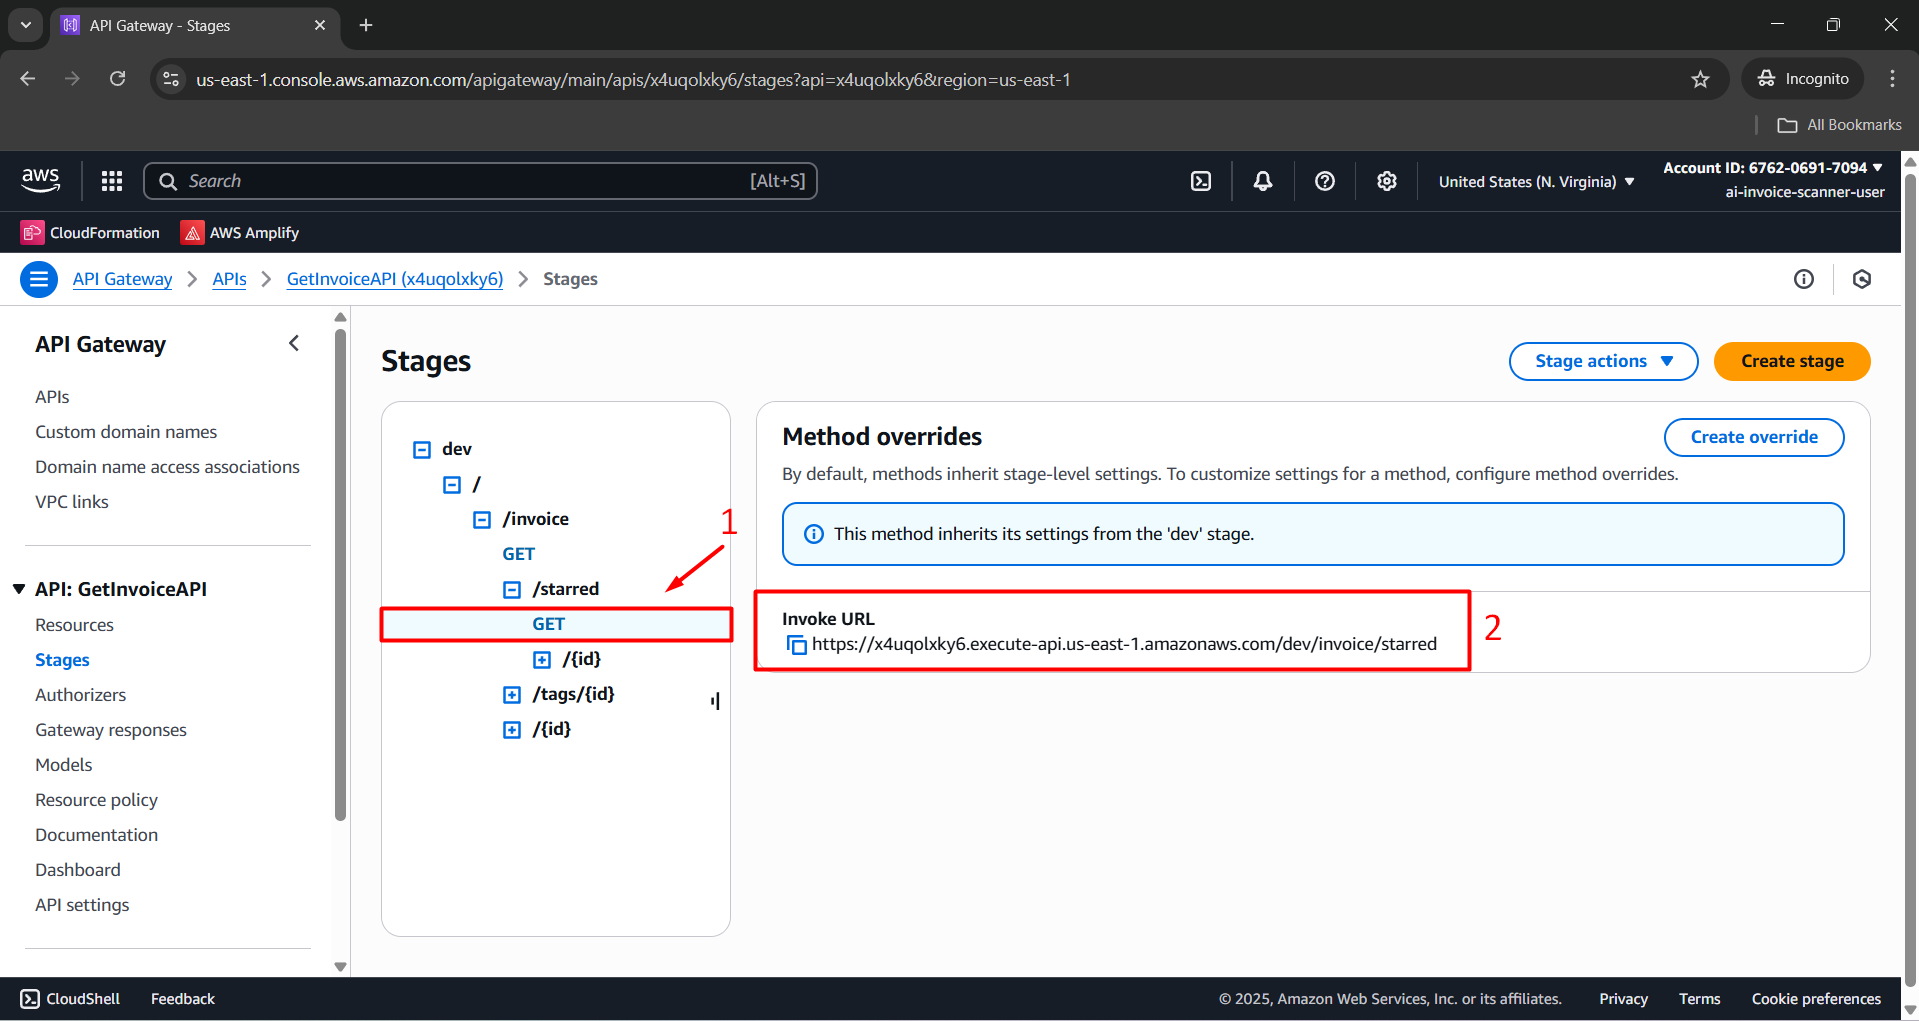1919x1021 pixels.
Task: Collapse the dev stage tree node
Action: (422, 450)
